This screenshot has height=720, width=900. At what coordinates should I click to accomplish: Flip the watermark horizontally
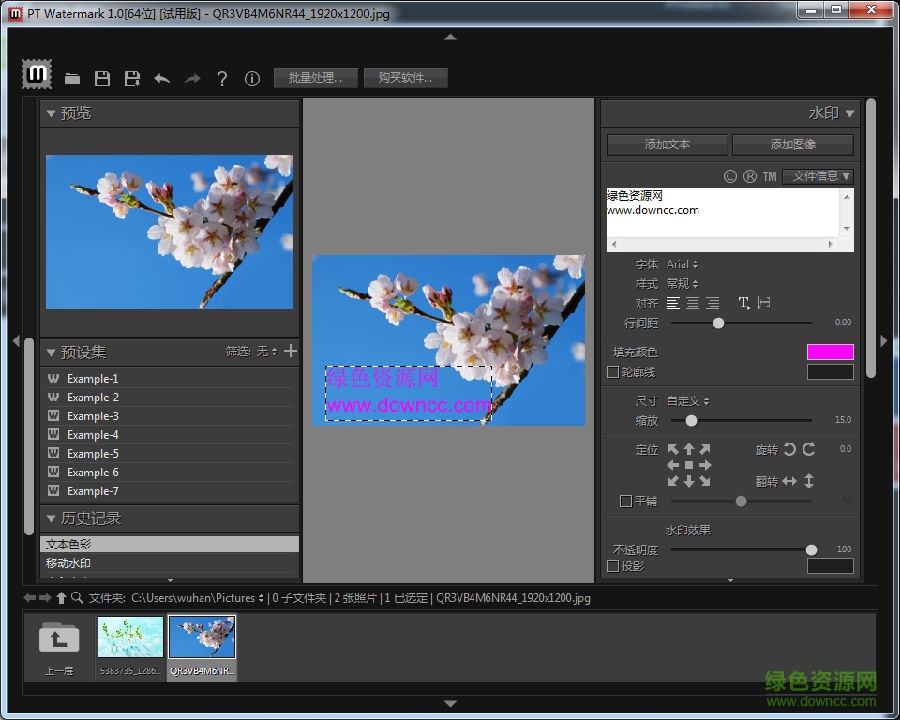coord(789,481)
